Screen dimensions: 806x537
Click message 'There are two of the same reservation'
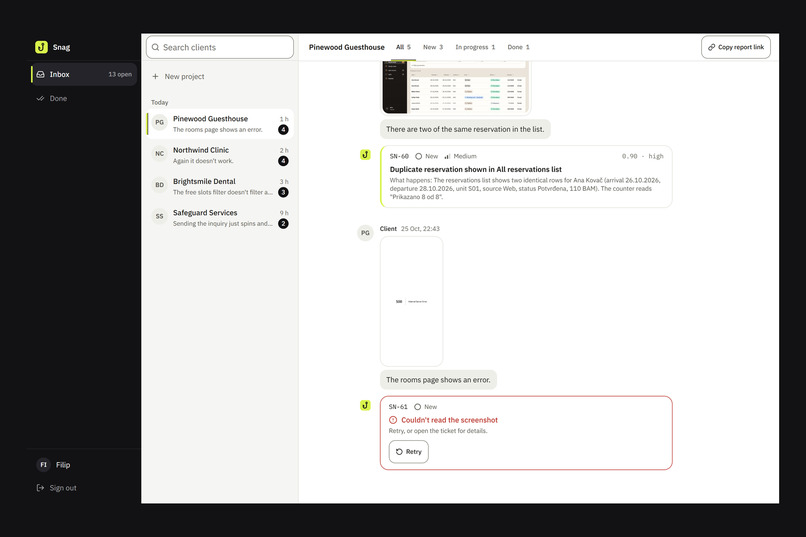pyautogui.click(x=465, y=129)
